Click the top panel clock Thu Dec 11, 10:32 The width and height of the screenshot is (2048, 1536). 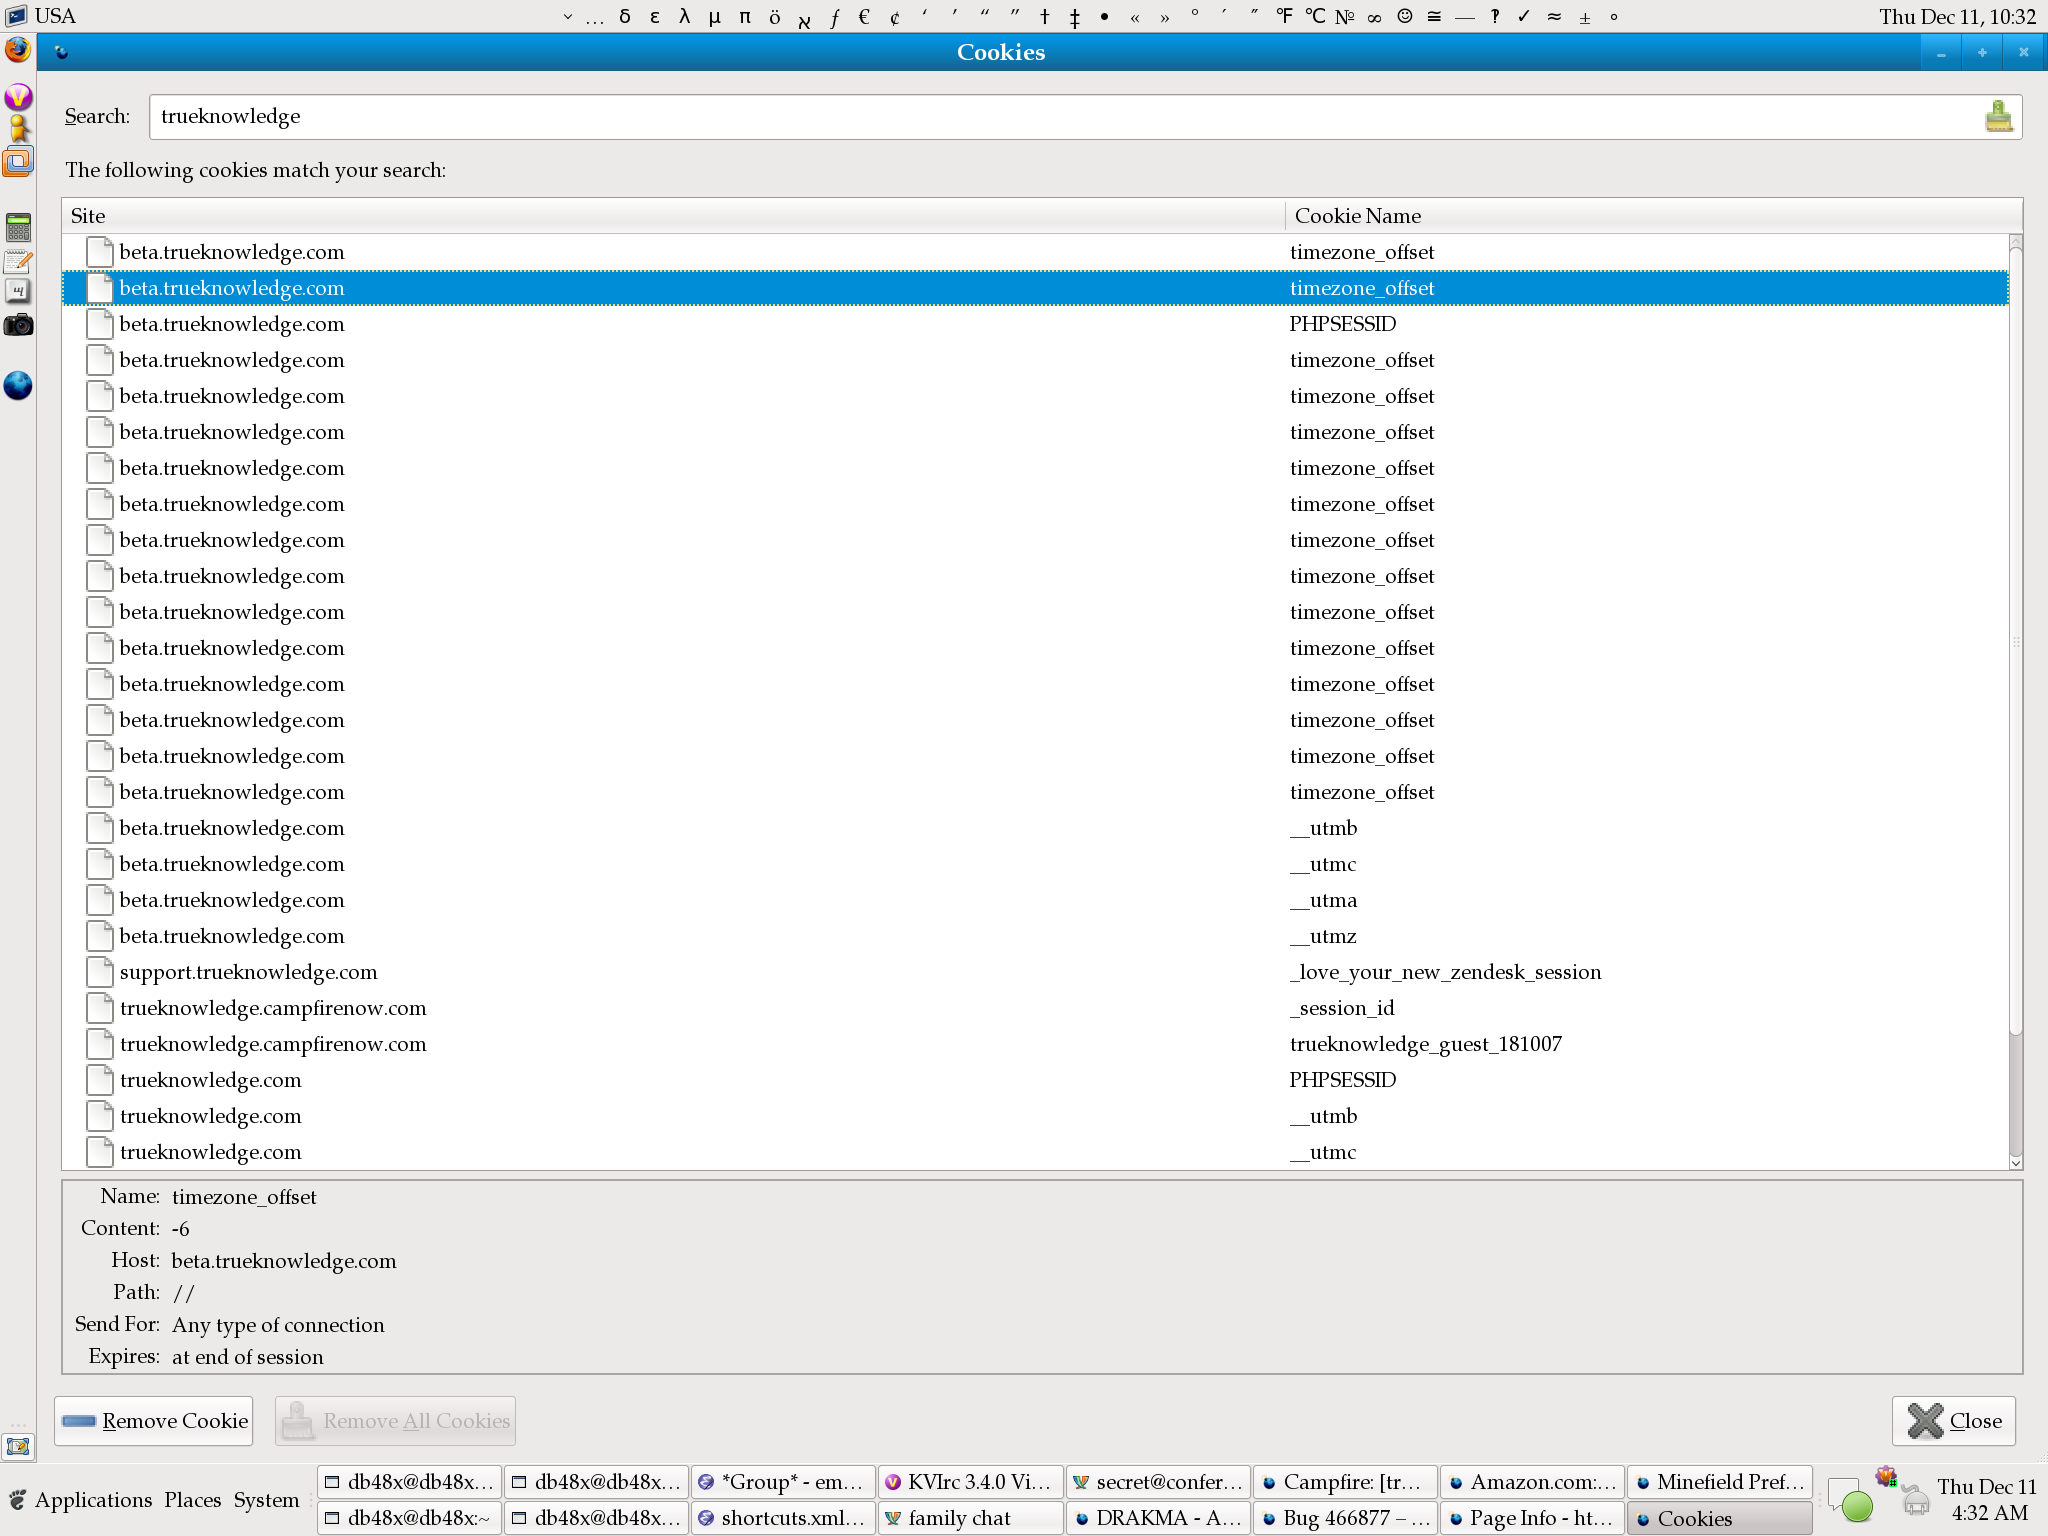pyautogui.click(x=1957, y=16)
